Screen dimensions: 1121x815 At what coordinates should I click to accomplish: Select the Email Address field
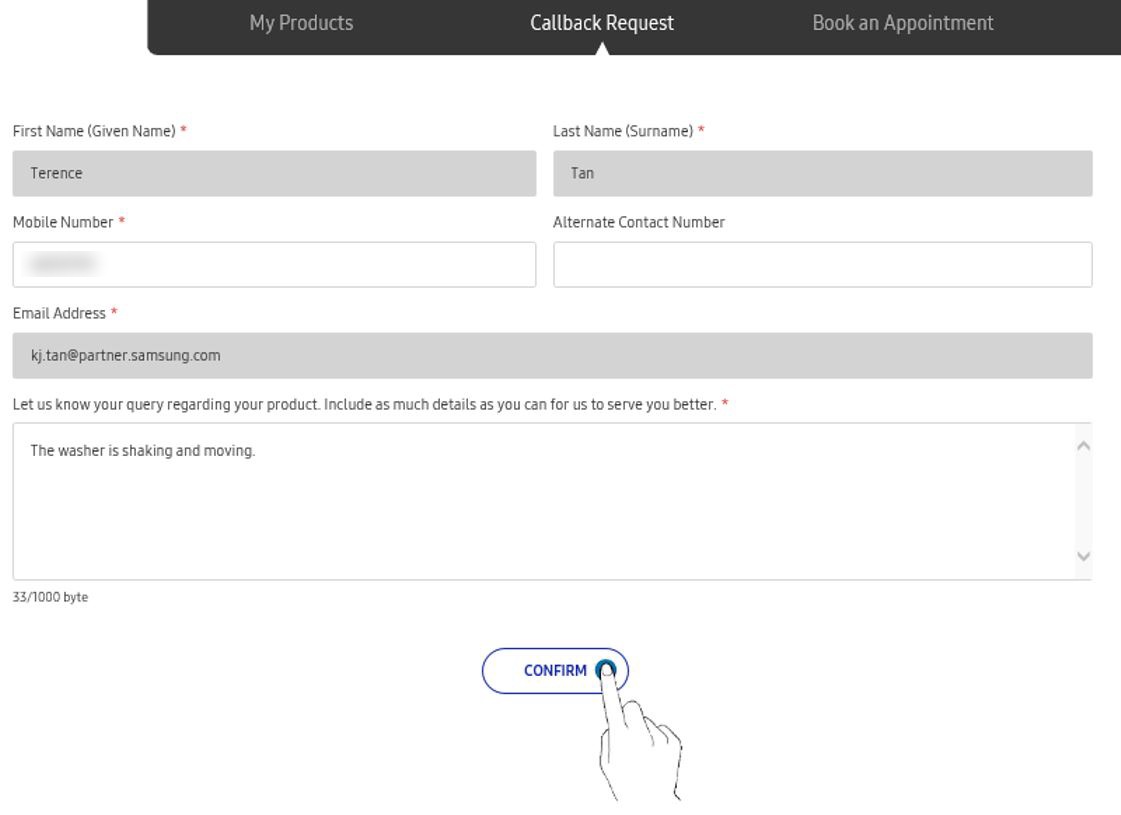(553, 355)
